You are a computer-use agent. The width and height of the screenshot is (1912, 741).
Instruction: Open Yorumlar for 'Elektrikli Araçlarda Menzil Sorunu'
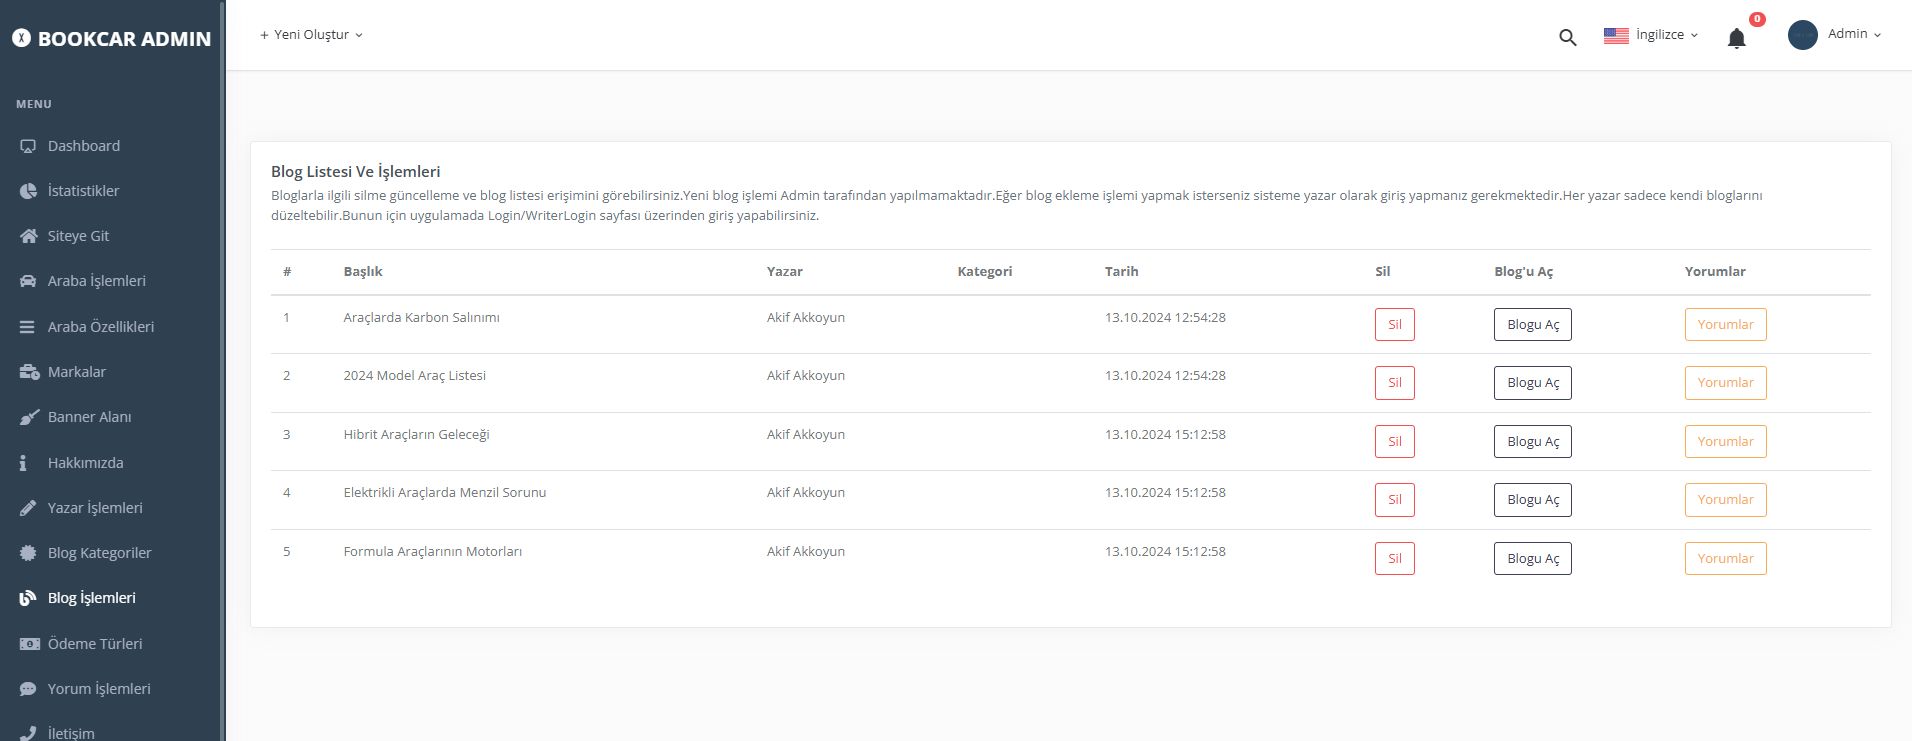tap(1725, 500)
